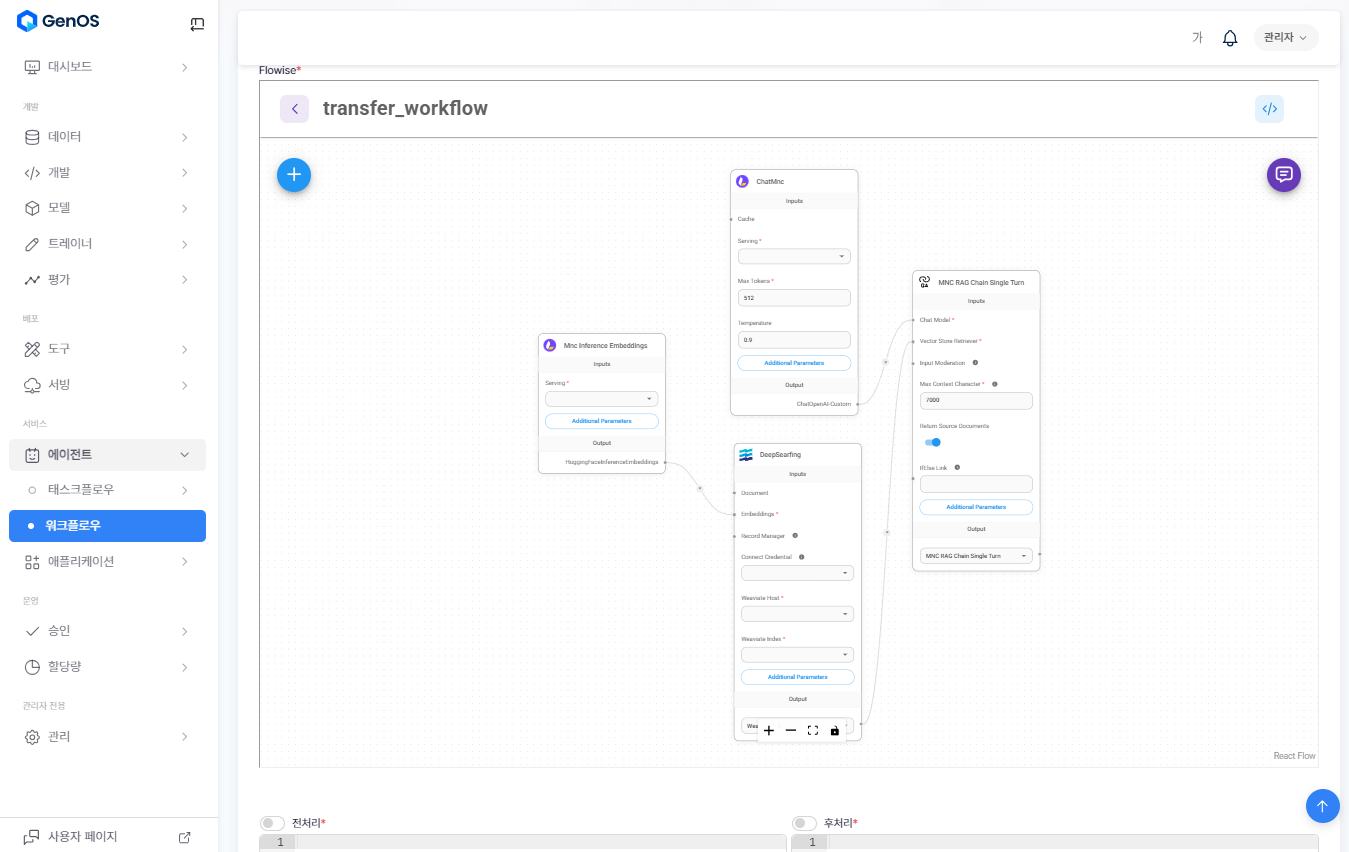Click the blue add node plus button
This screenshot has width=1349, height=852.
294,174
